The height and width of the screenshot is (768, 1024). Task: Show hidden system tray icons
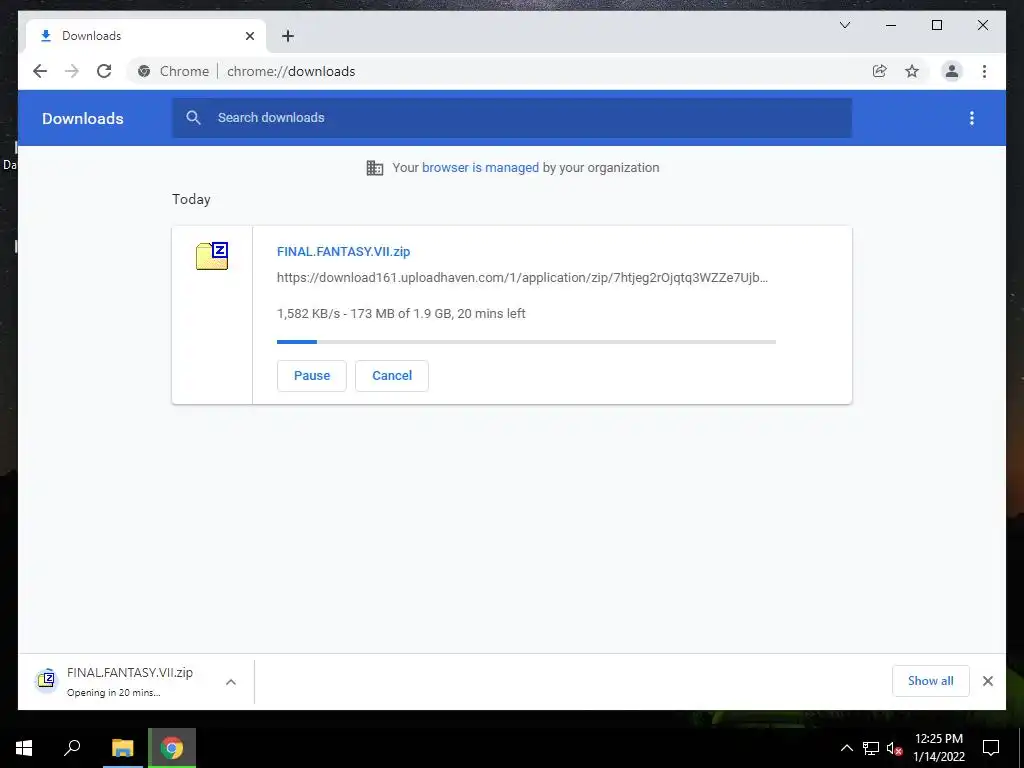pyautogui.click(x=846, y=748)
